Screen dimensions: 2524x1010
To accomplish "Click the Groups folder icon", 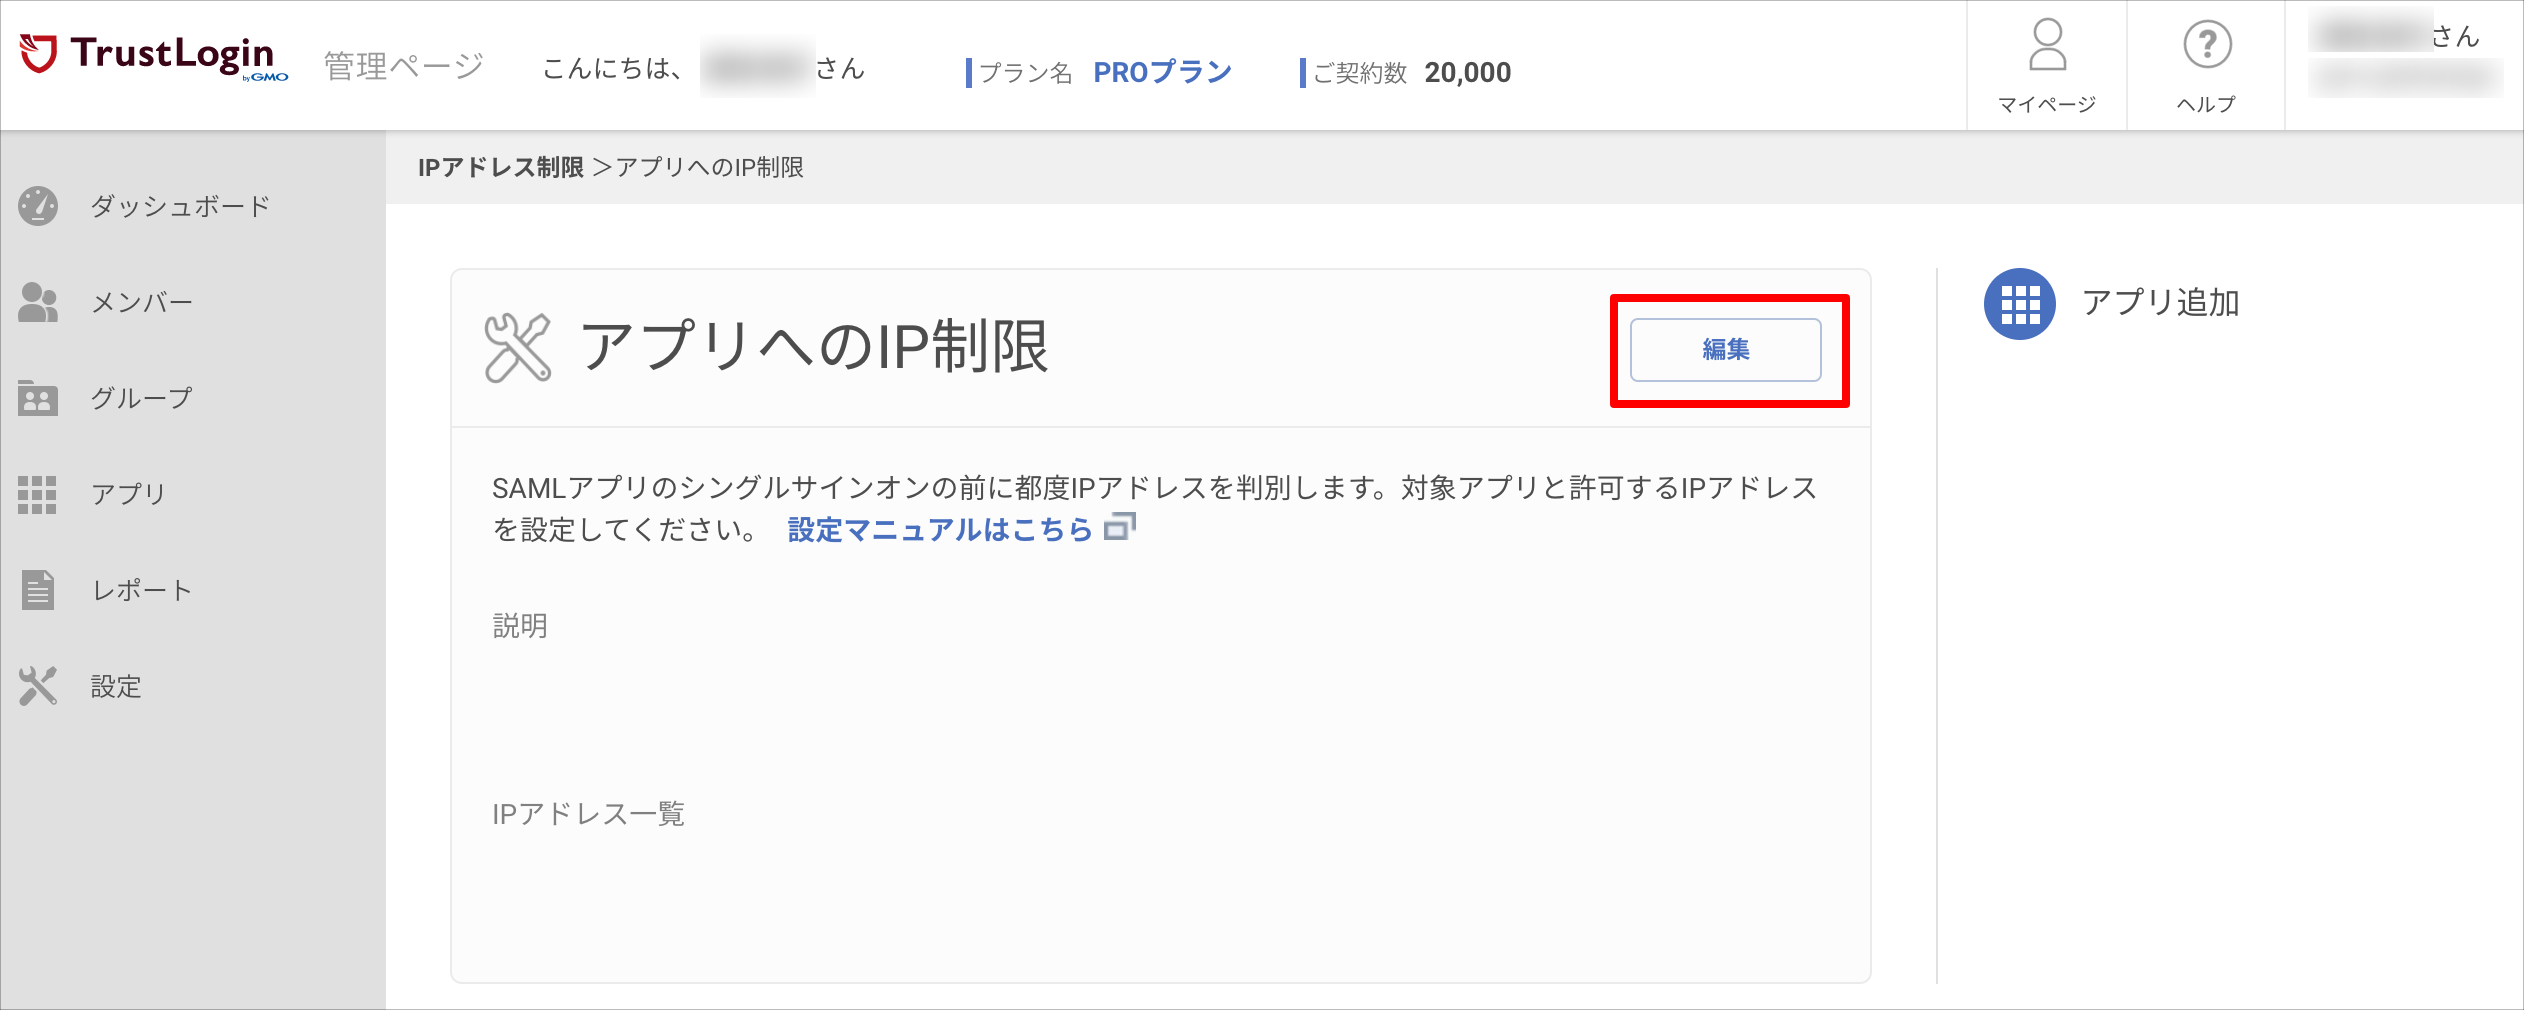I will click(x=38, y=398).
